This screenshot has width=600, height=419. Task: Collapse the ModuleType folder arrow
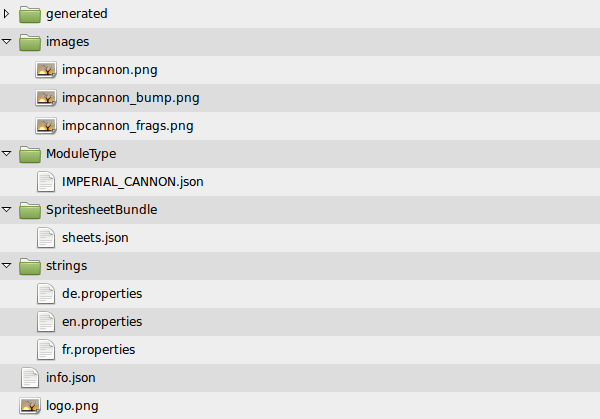(x=7, y=153)
